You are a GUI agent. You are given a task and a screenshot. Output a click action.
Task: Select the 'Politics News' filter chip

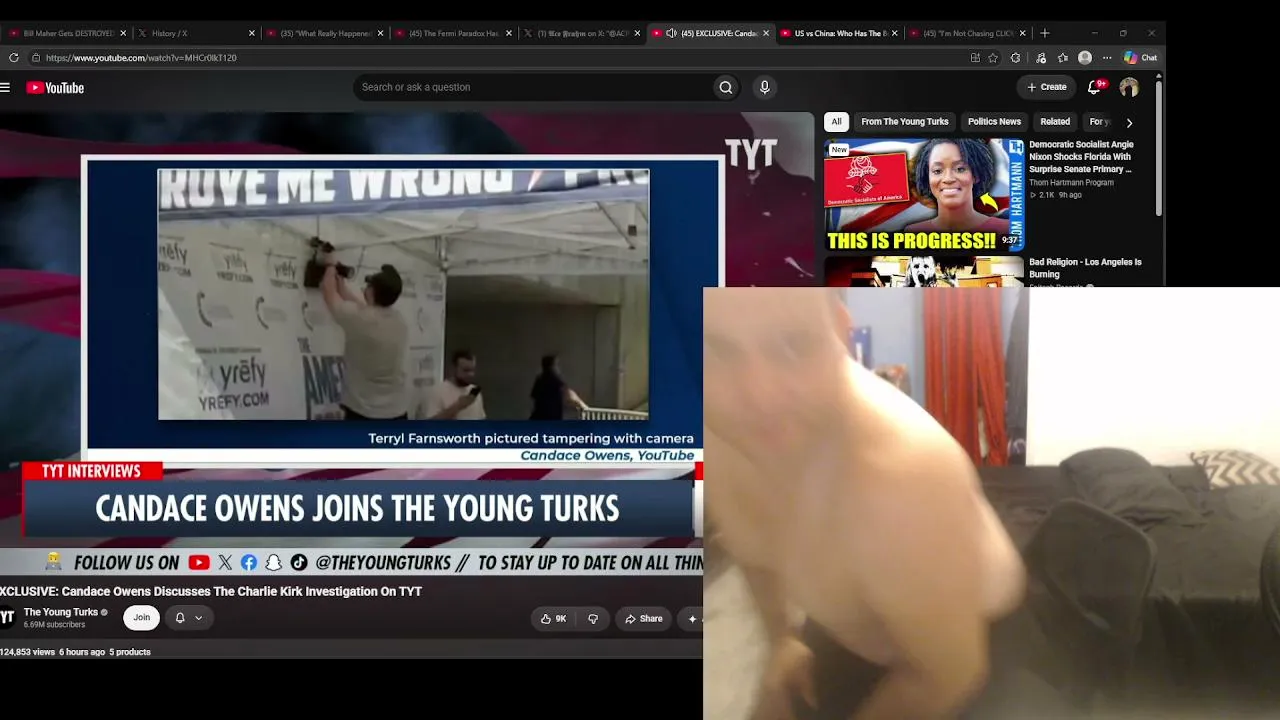coord(994,122)
